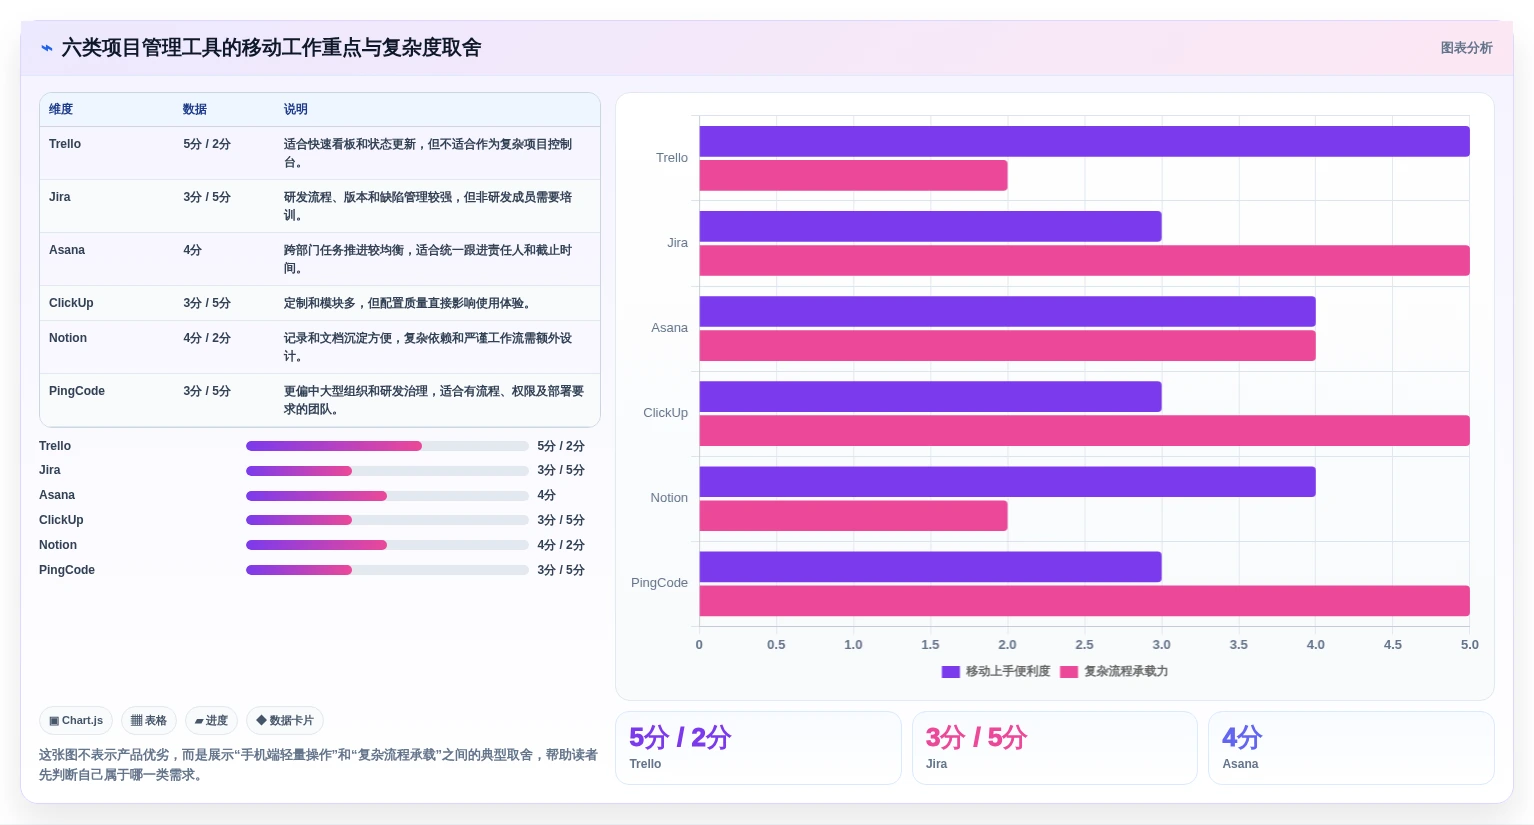This screenshot has height=825, width=1534.
Task: Click Notion's purple bar in the chart
Action: pos(1007,481)
